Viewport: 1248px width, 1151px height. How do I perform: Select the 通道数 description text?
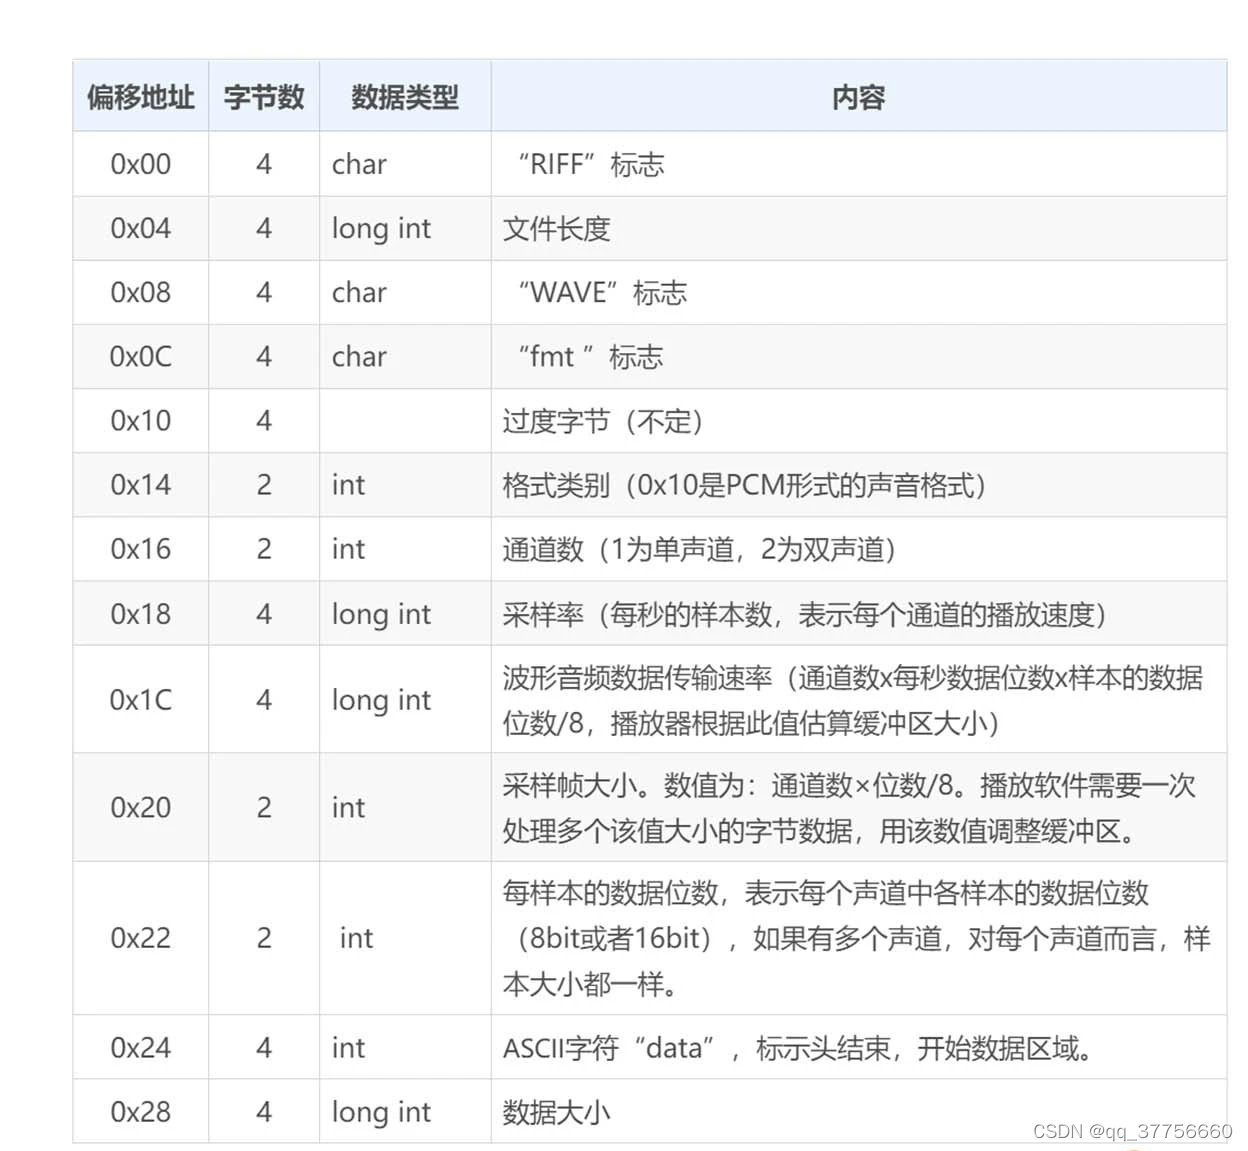[x=698, y=549]
